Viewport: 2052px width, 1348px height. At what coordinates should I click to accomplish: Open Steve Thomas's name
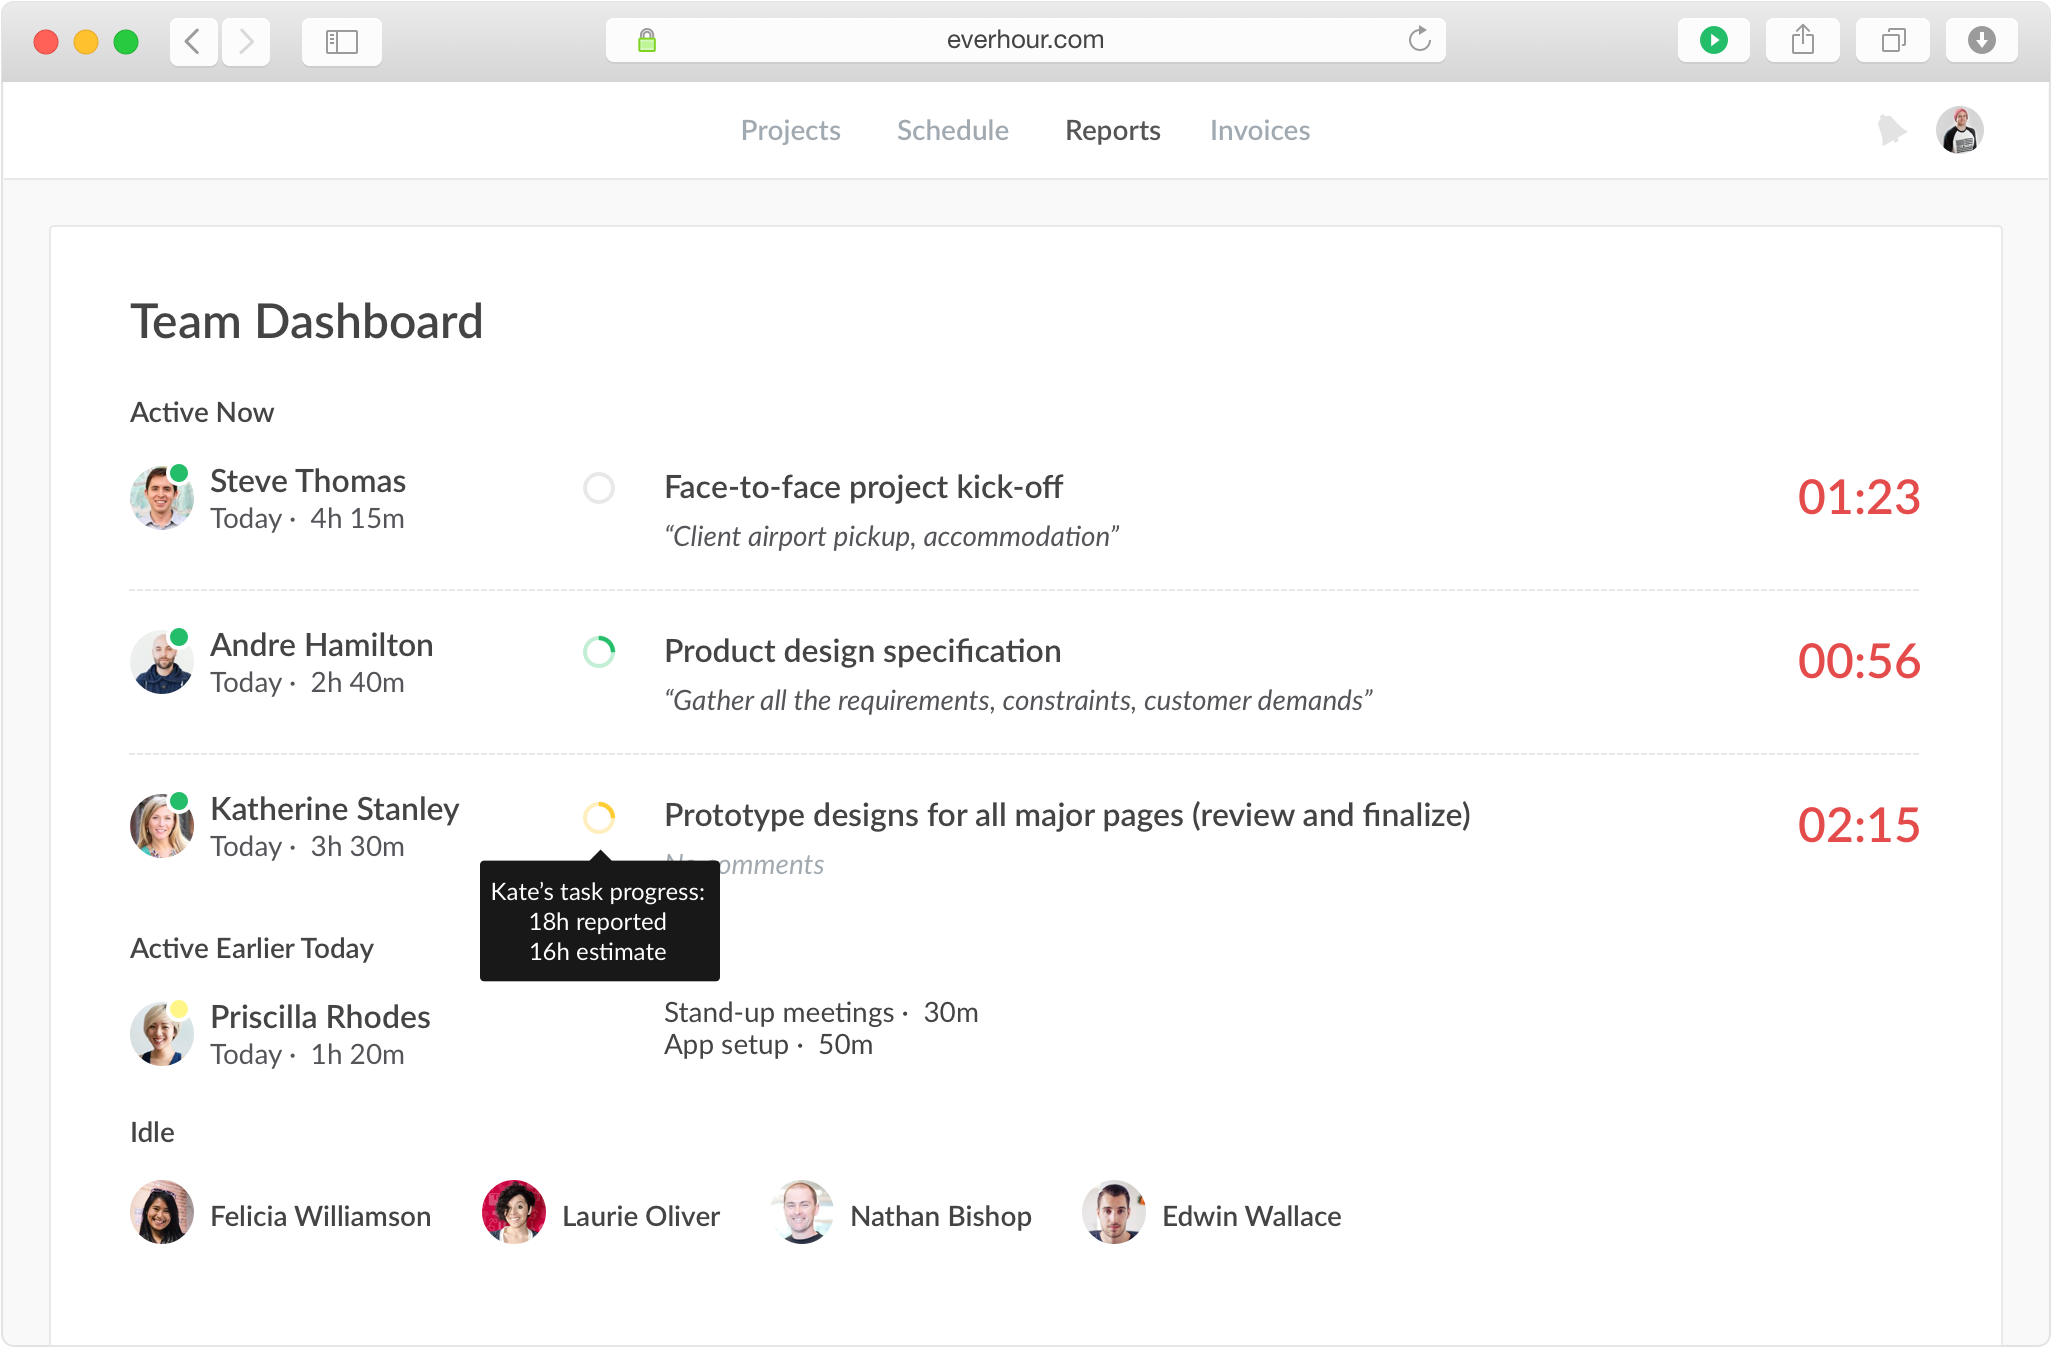[x=308, y=481]
